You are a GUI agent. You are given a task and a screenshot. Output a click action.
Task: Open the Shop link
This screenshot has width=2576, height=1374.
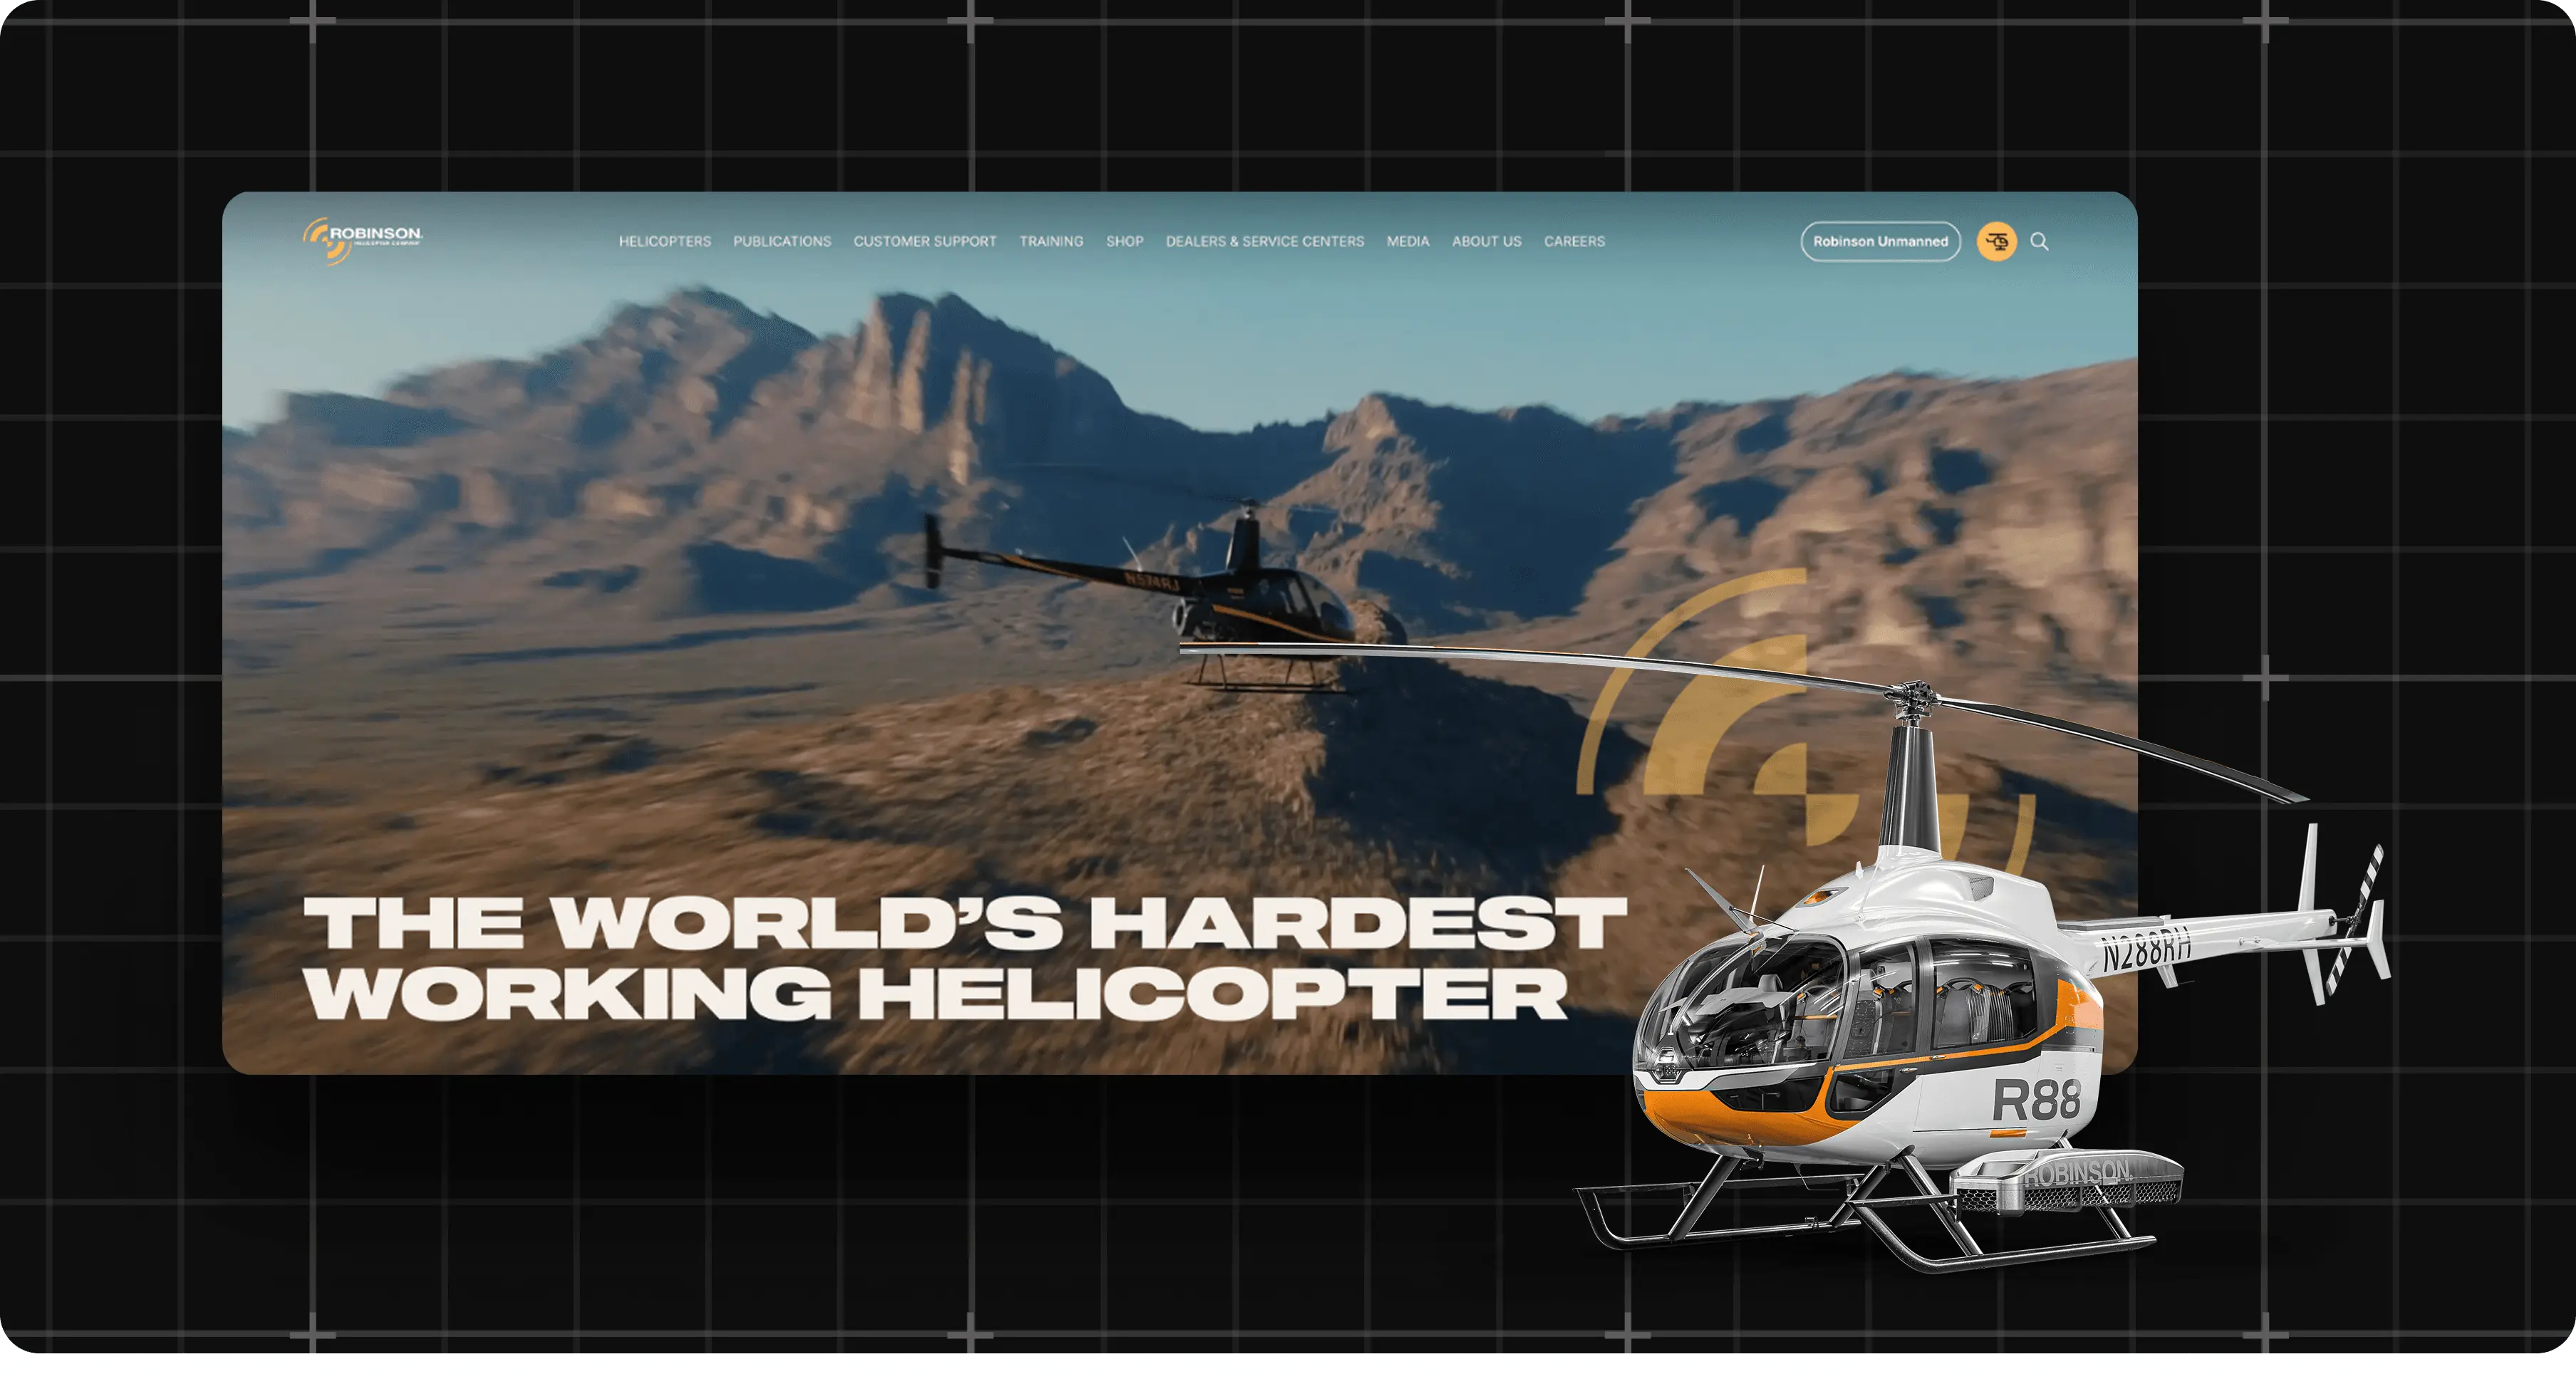(1124, 241)
